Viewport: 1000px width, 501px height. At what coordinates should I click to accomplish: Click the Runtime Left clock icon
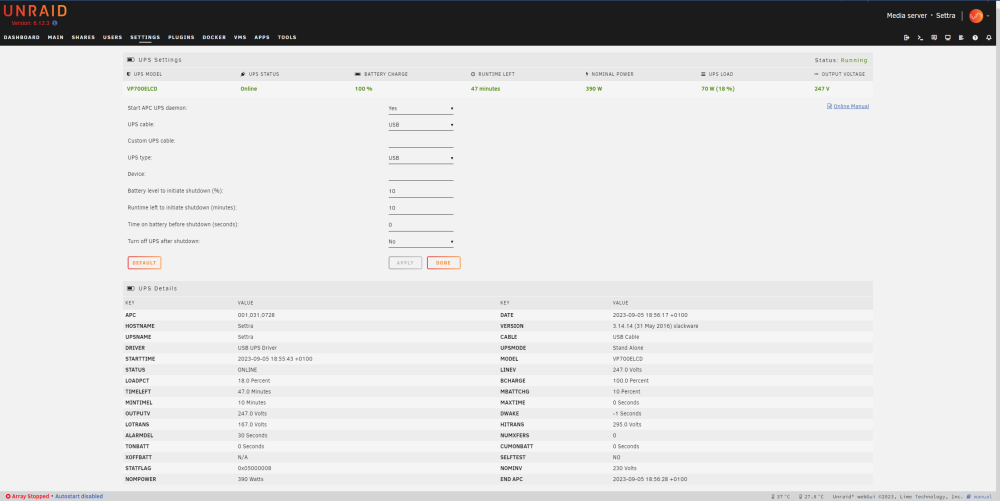(473, 74)
